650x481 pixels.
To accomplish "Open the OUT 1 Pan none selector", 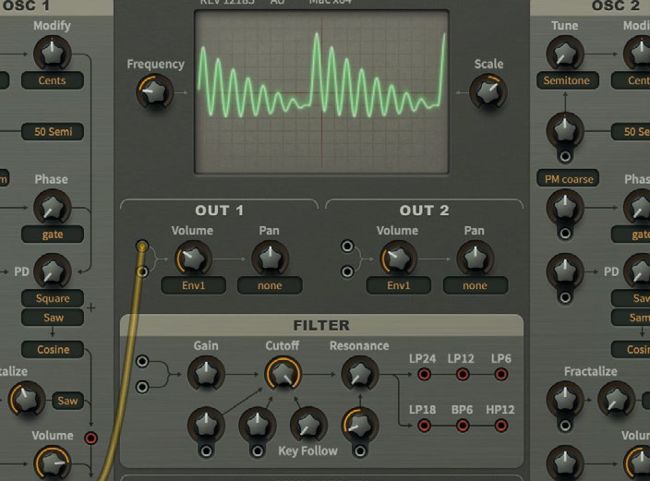I will (270, 286).
